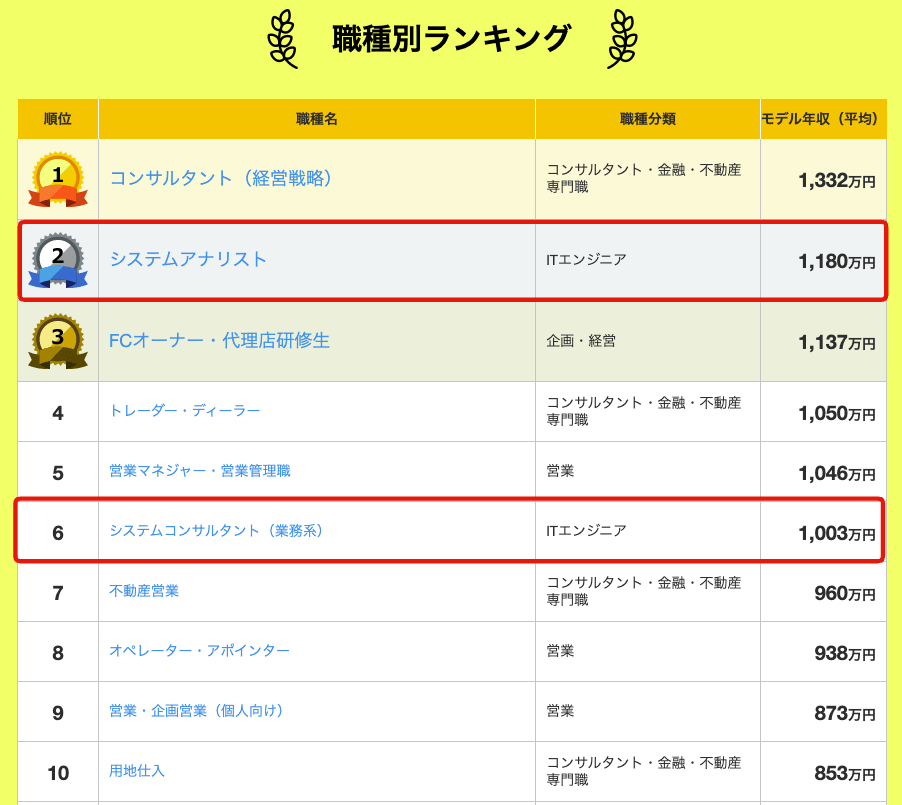Image resolution: width=902 pixels, height=805 pixels.
Task: Click rank number 4
Action: click(x=58, y=413)
